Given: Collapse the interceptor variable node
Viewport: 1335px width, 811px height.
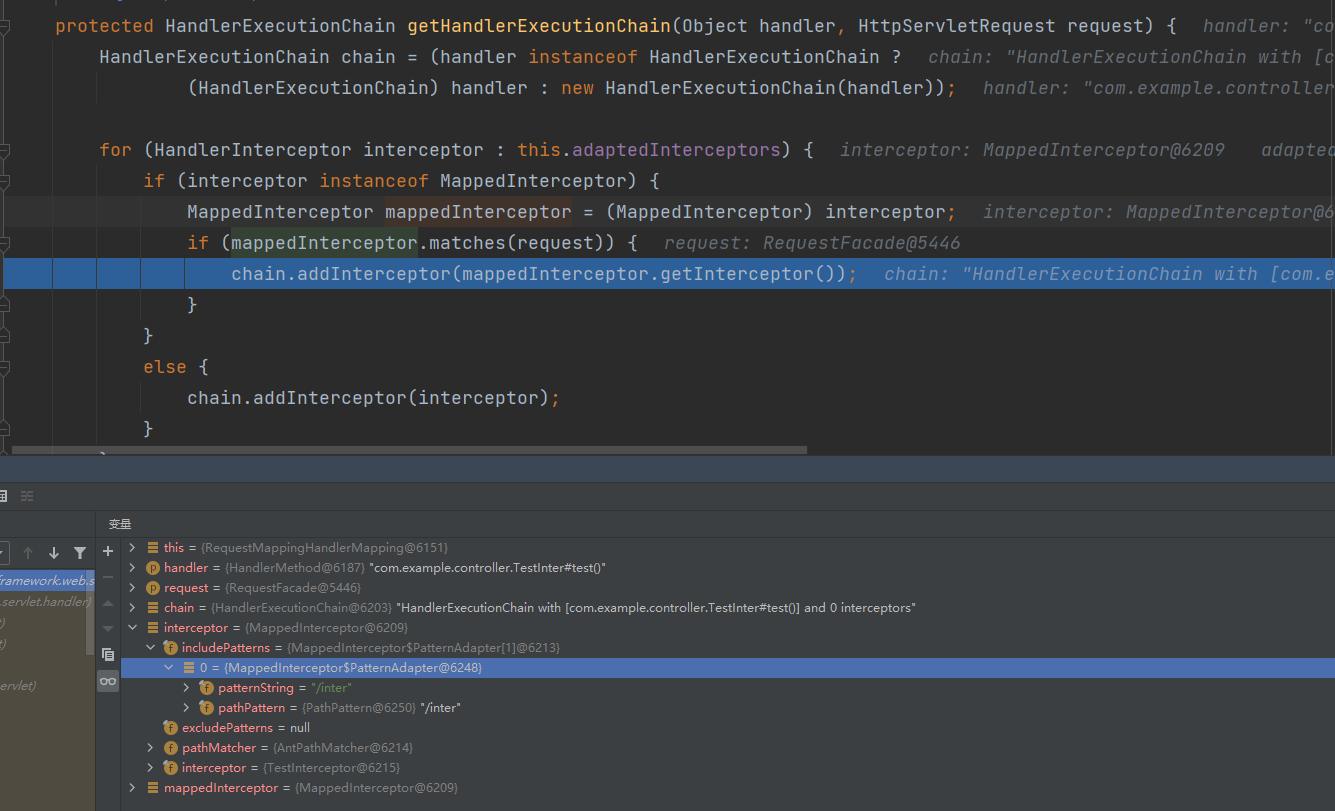Looking at the screenshot, I should pos(132,628).
